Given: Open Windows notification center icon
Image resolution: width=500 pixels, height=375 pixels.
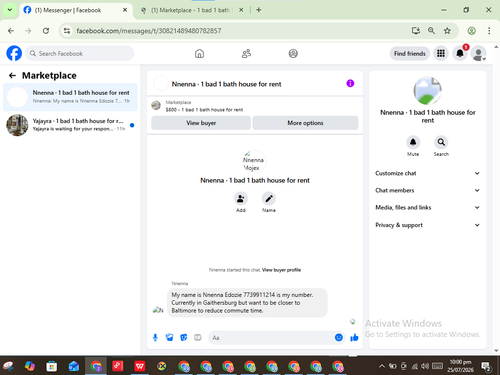Looking at the screenshot, I should (x=486, y=366).
